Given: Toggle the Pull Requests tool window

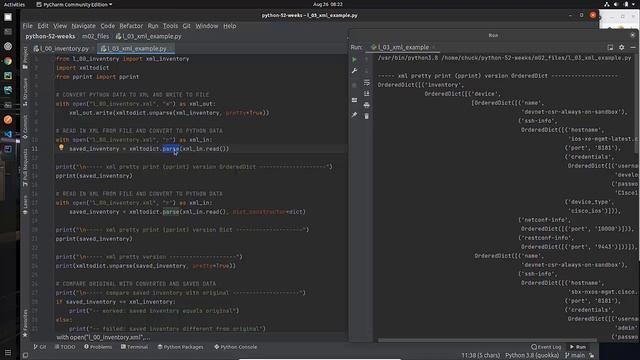Looking at the screenshot, I should tap(25, 167).
